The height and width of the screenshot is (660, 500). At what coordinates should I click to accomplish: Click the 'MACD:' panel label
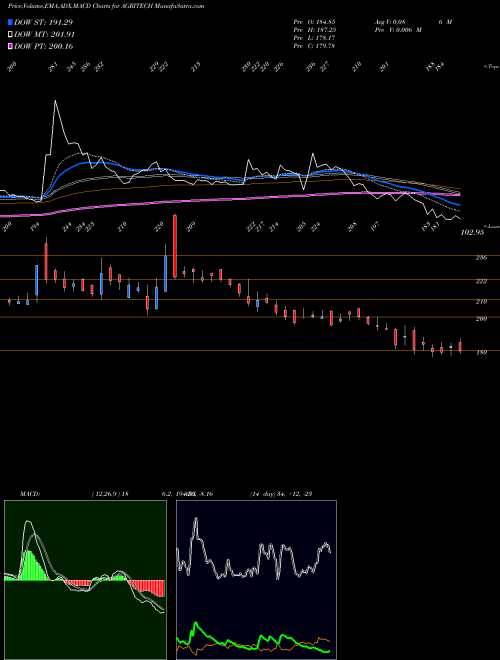point(29,494)
